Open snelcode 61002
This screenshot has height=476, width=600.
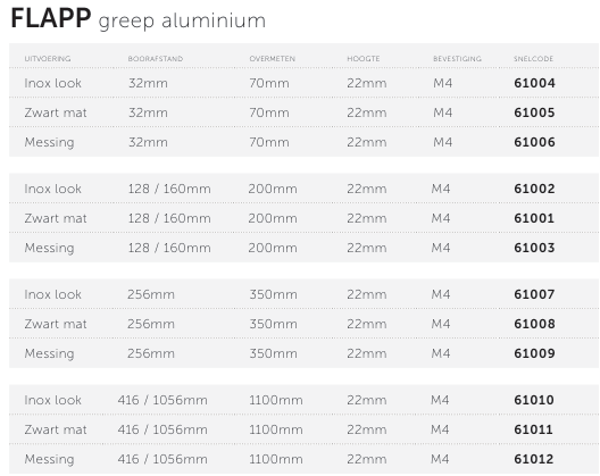pos(534,189)
